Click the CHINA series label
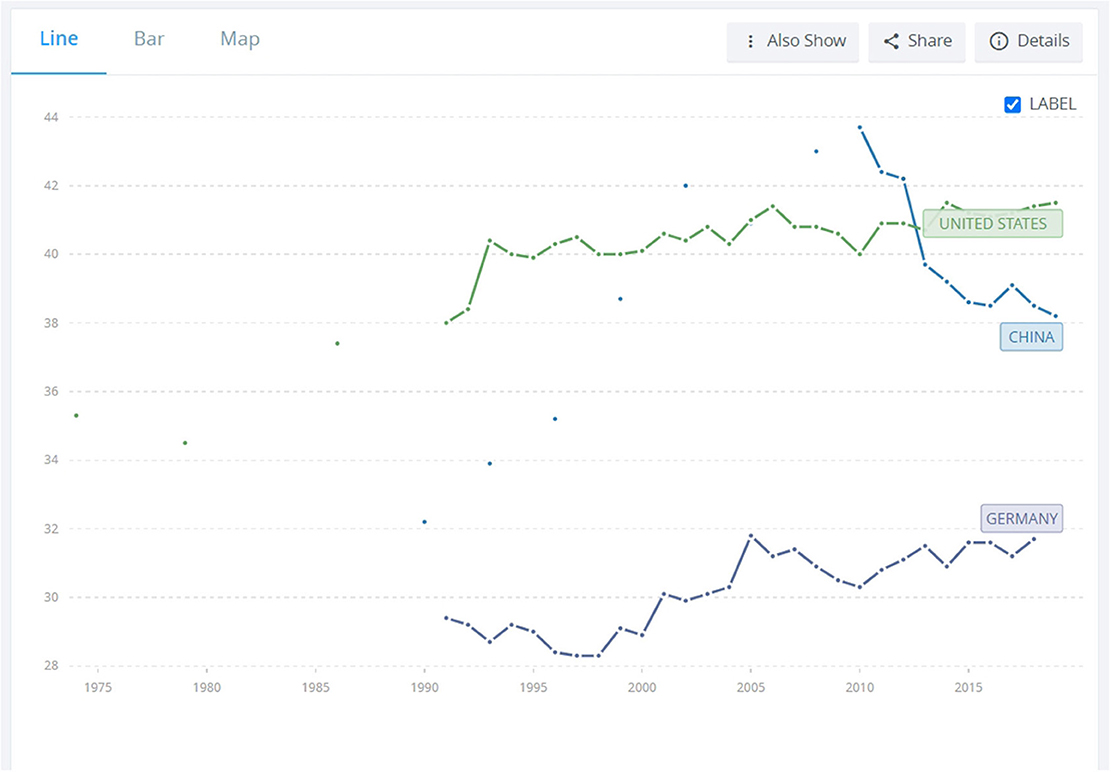Image resolution: width=1111 pixels, height=772 pixels. coord(1032,337)
